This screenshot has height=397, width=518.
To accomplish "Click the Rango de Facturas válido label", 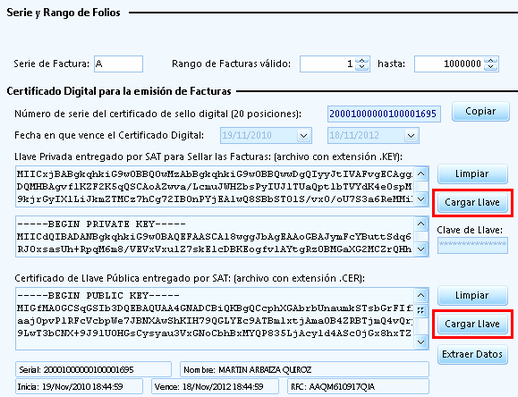I will point(231,64).
